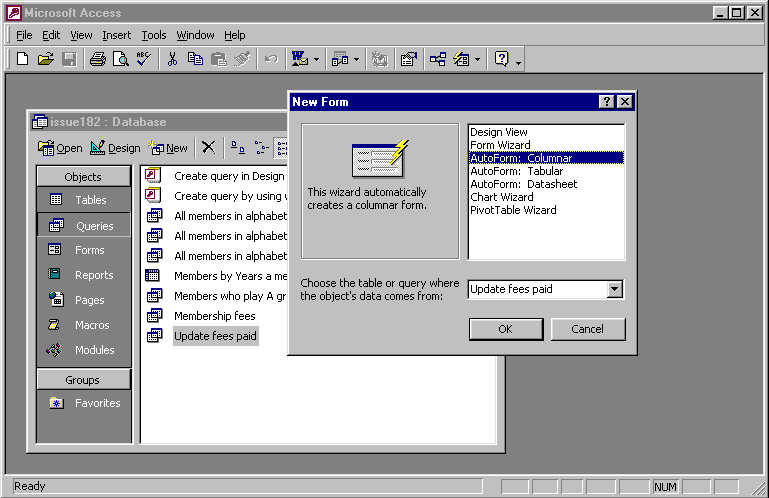Click the Groups header button

coord(83,380)
